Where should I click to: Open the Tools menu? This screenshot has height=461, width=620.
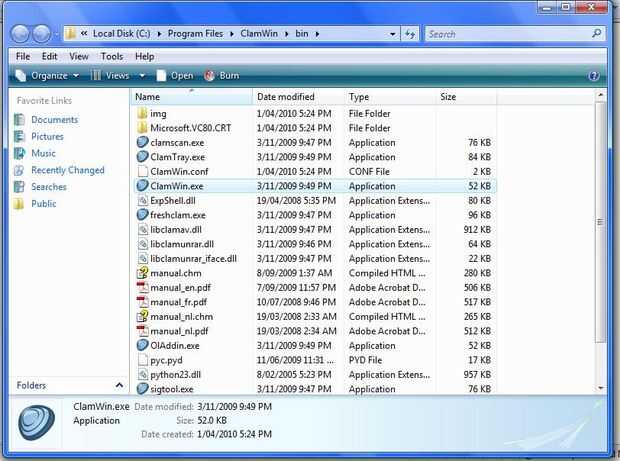point(112,57)
